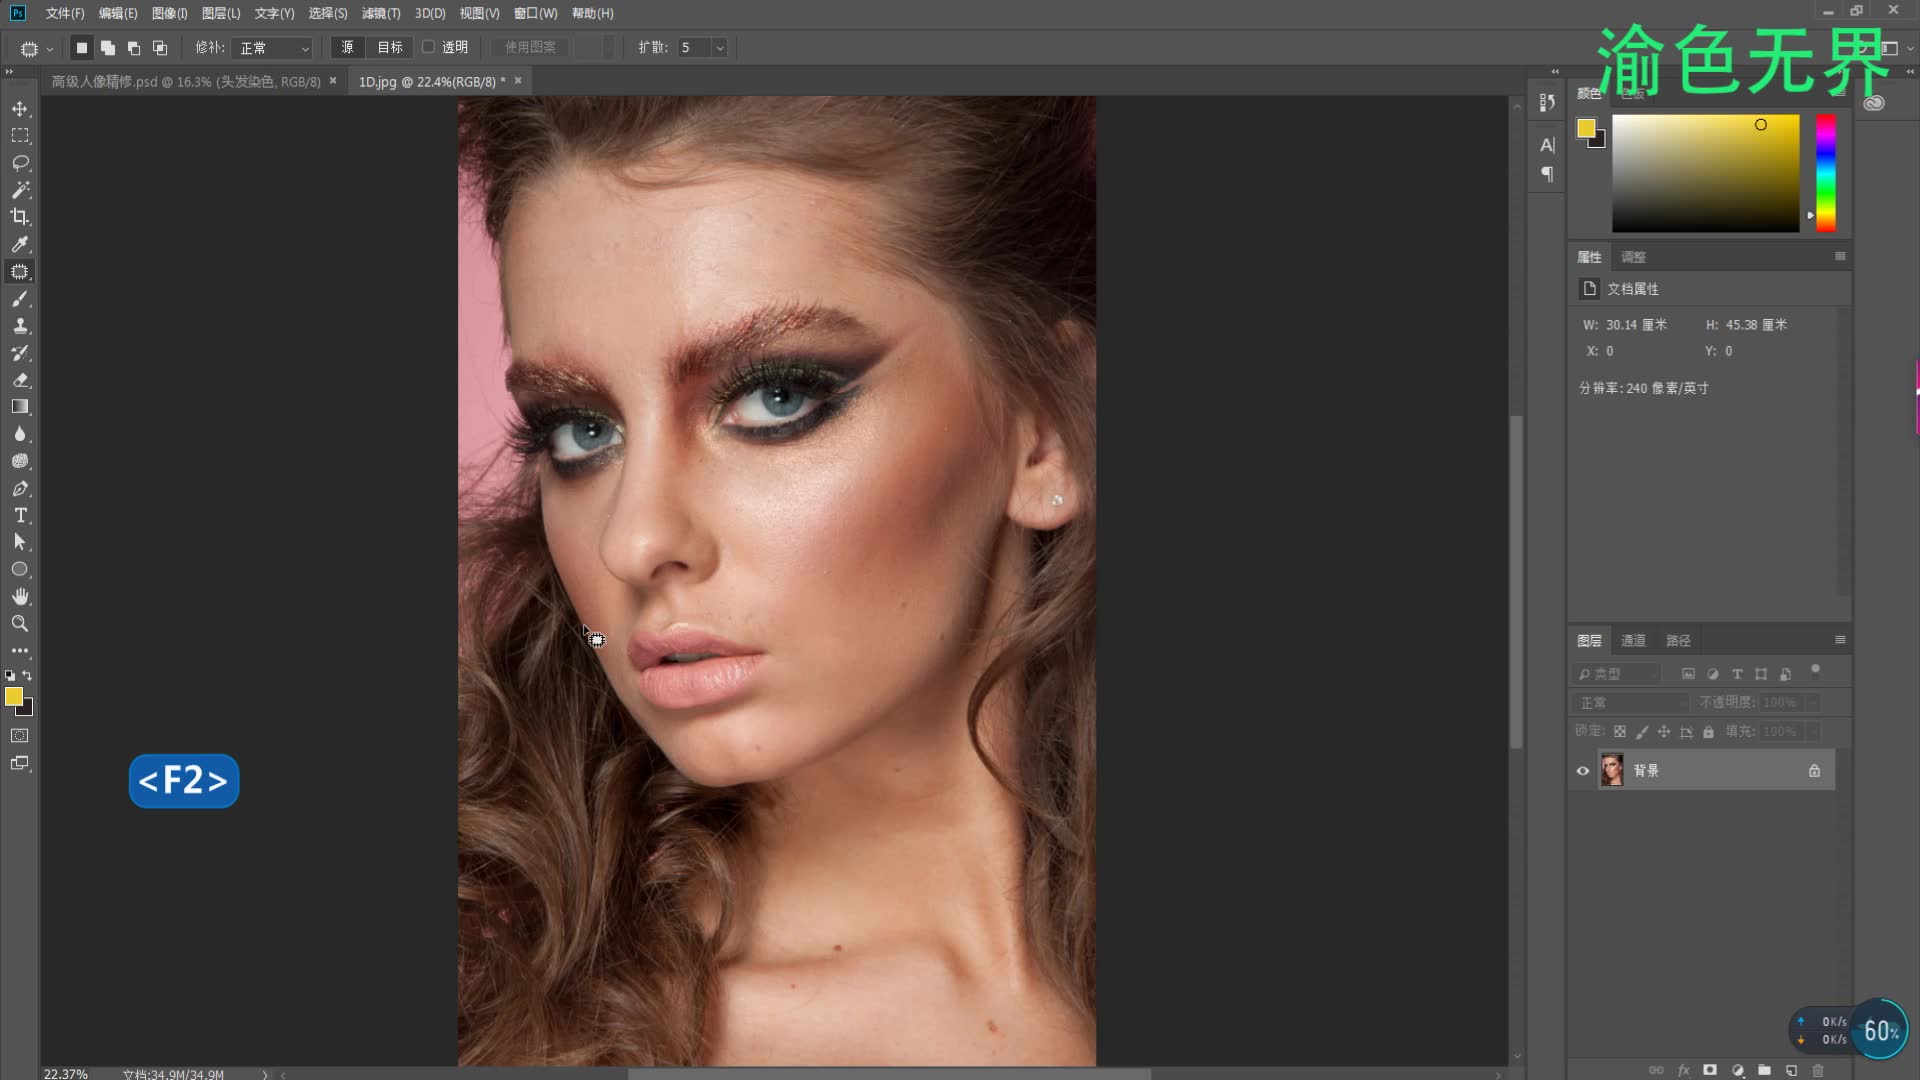Select the Clone Stamp tool
1920x1080 pixels.
pos(20,326)
